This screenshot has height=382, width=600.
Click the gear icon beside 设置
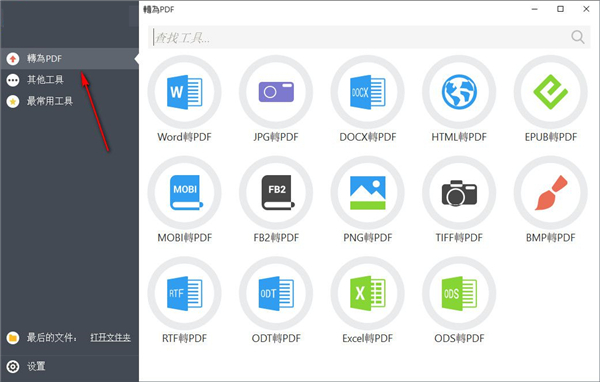click(13, 366)
